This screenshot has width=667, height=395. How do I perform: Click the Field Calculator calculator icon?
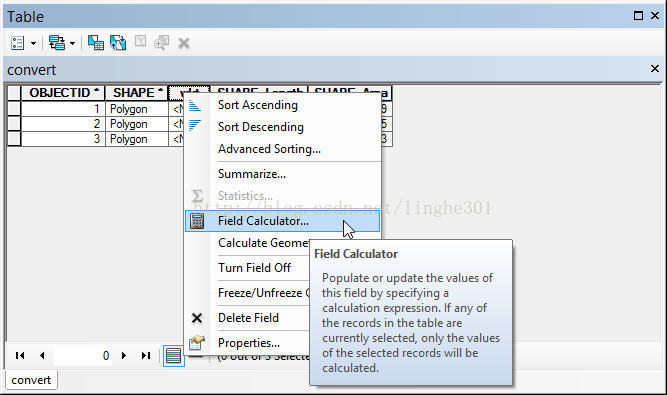(x=197, y=221)
